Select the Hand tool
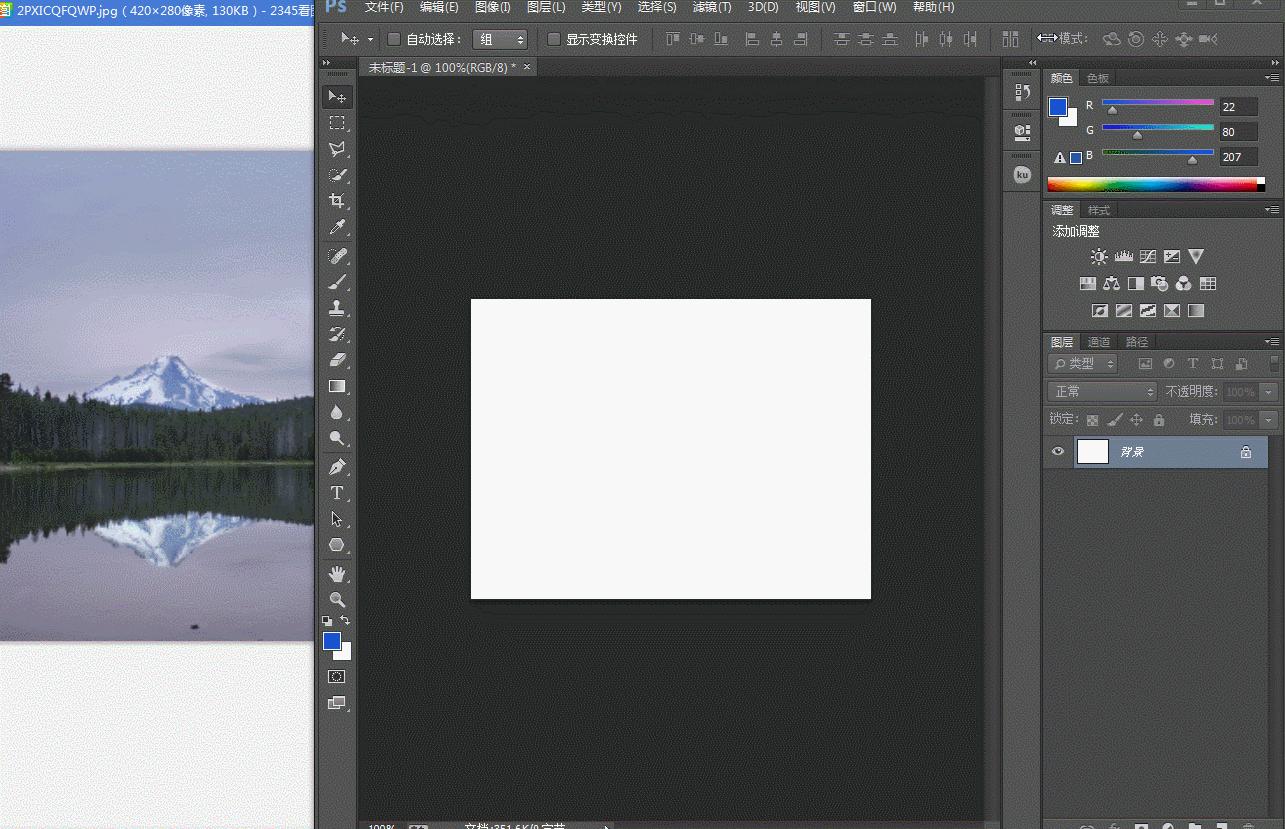1285x829 pixels. tap(337, 574)
